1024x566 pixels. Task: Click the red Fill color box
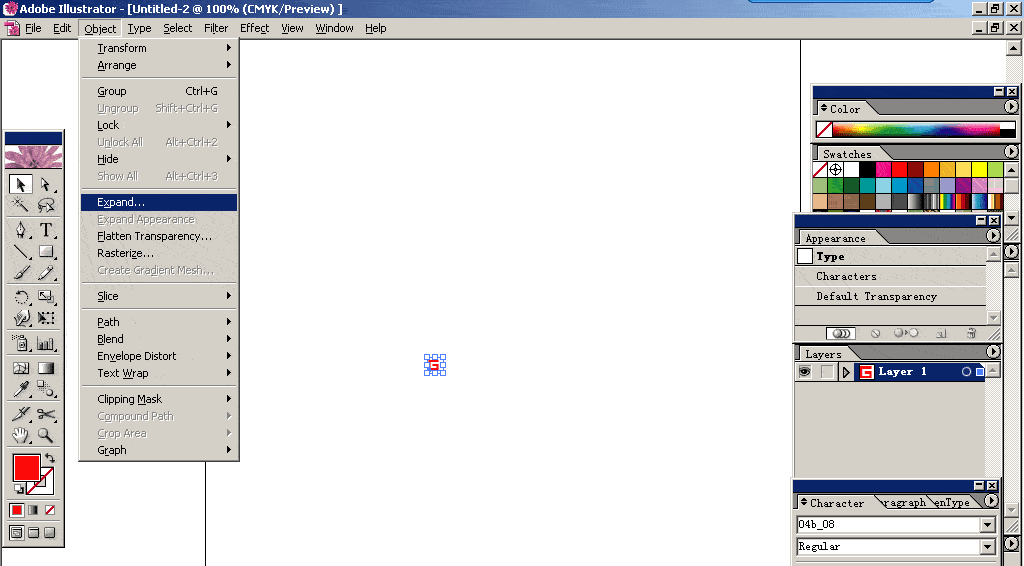point(27,468)
